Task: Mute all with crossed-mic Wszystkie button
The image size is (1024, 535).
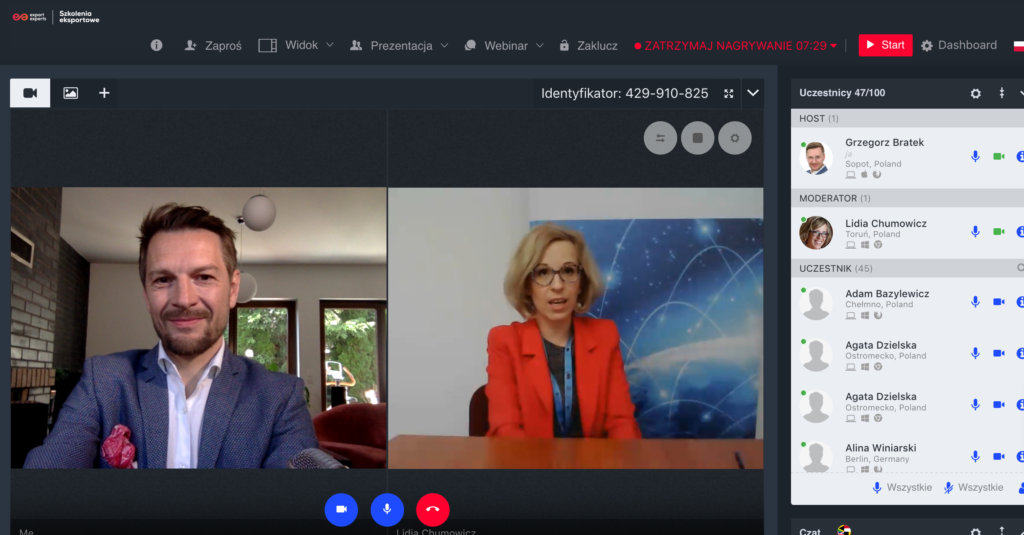Action: pos(974,487)
